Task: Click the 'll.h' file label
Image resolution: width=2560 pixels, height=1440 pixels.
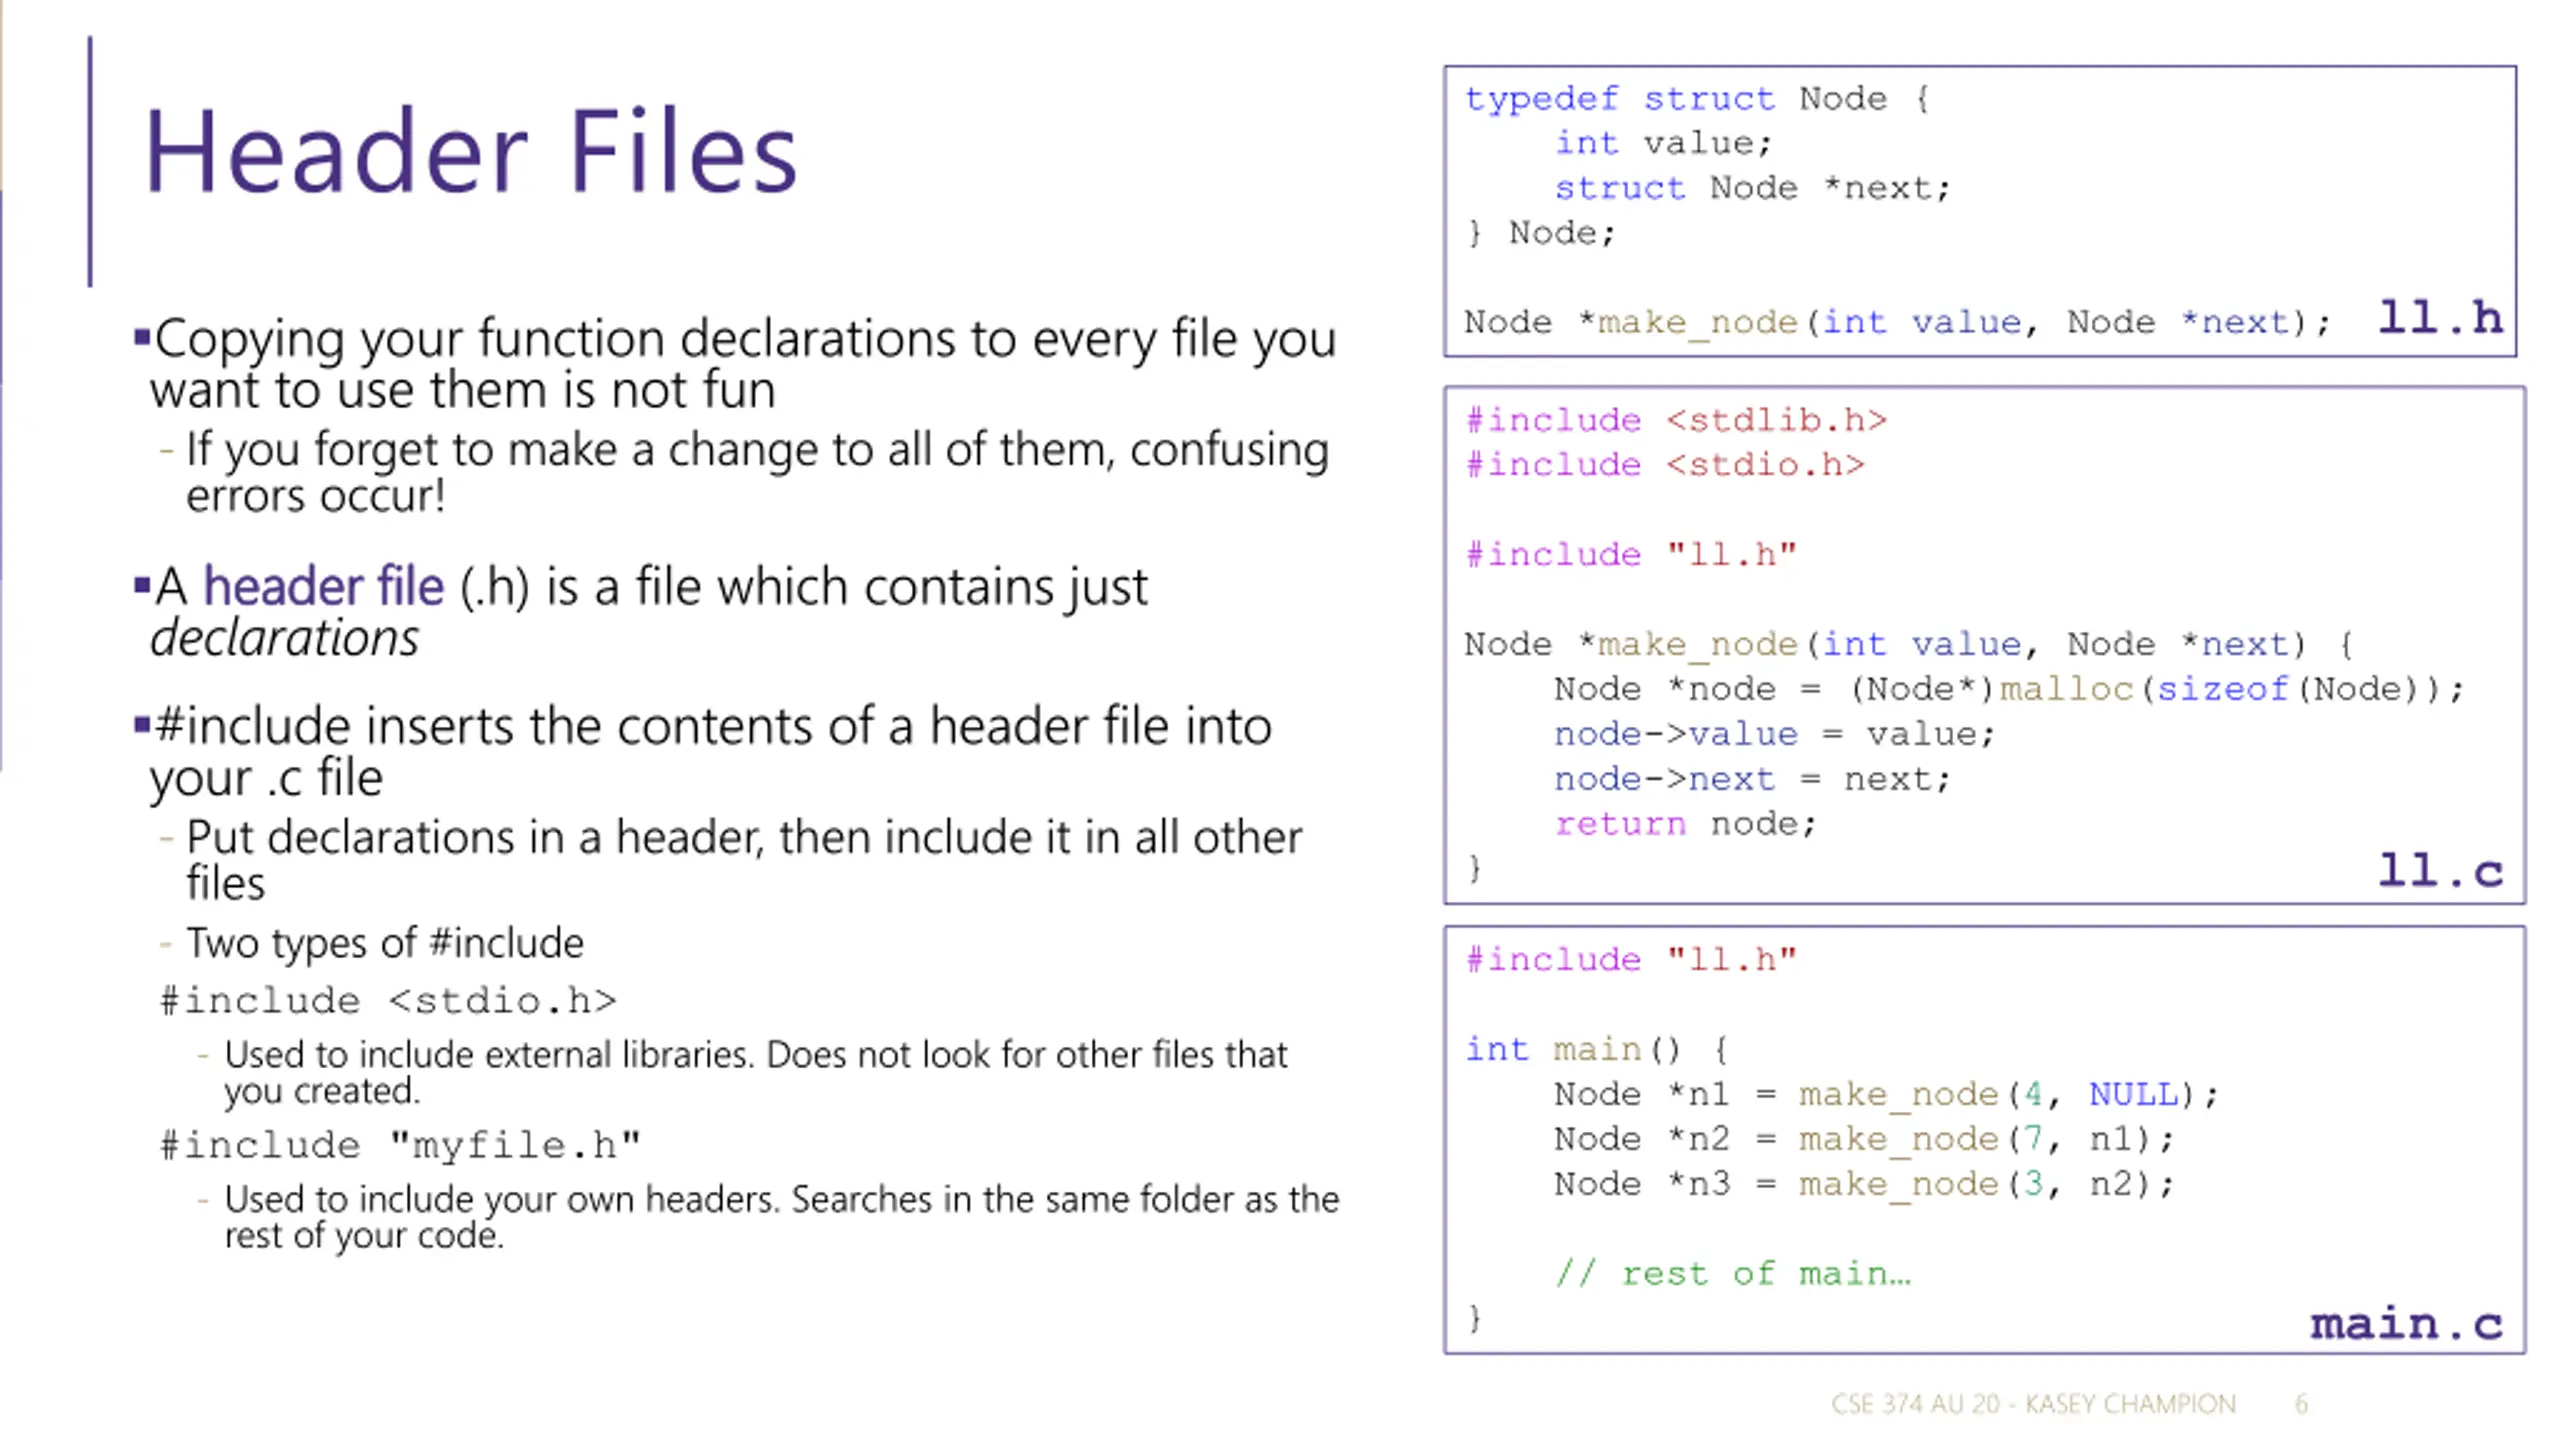Action: pos(2440,318)
